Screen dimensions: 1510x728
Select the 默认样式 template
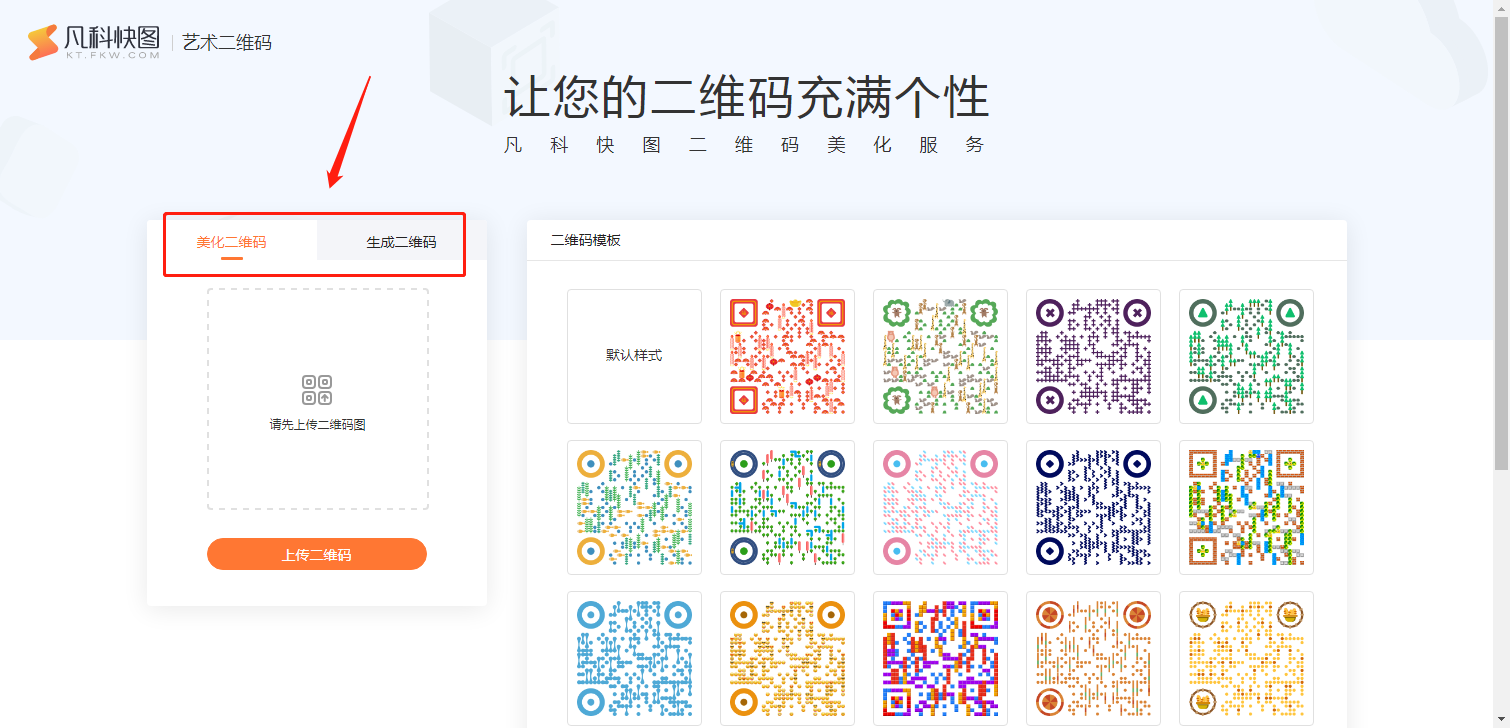coord(634,356)
